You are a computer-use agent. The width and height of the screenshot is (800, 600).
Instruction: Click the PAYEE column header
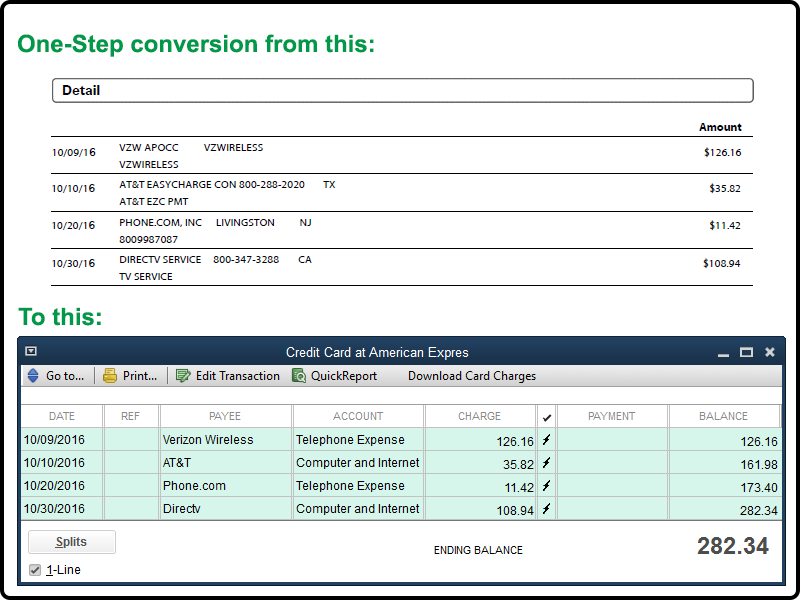click(225, 416)
